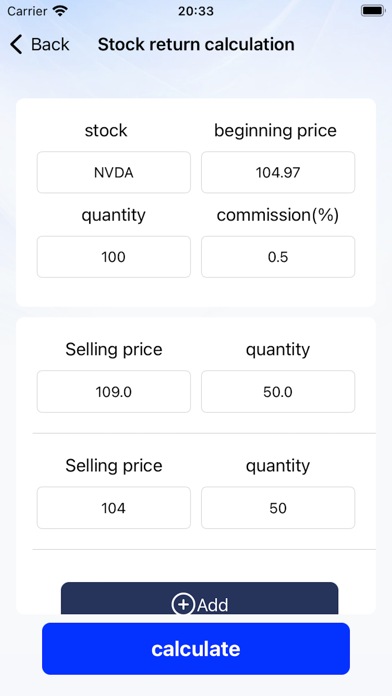
Task: Tap the commission(%) label text
Action: tap(278, 215)
